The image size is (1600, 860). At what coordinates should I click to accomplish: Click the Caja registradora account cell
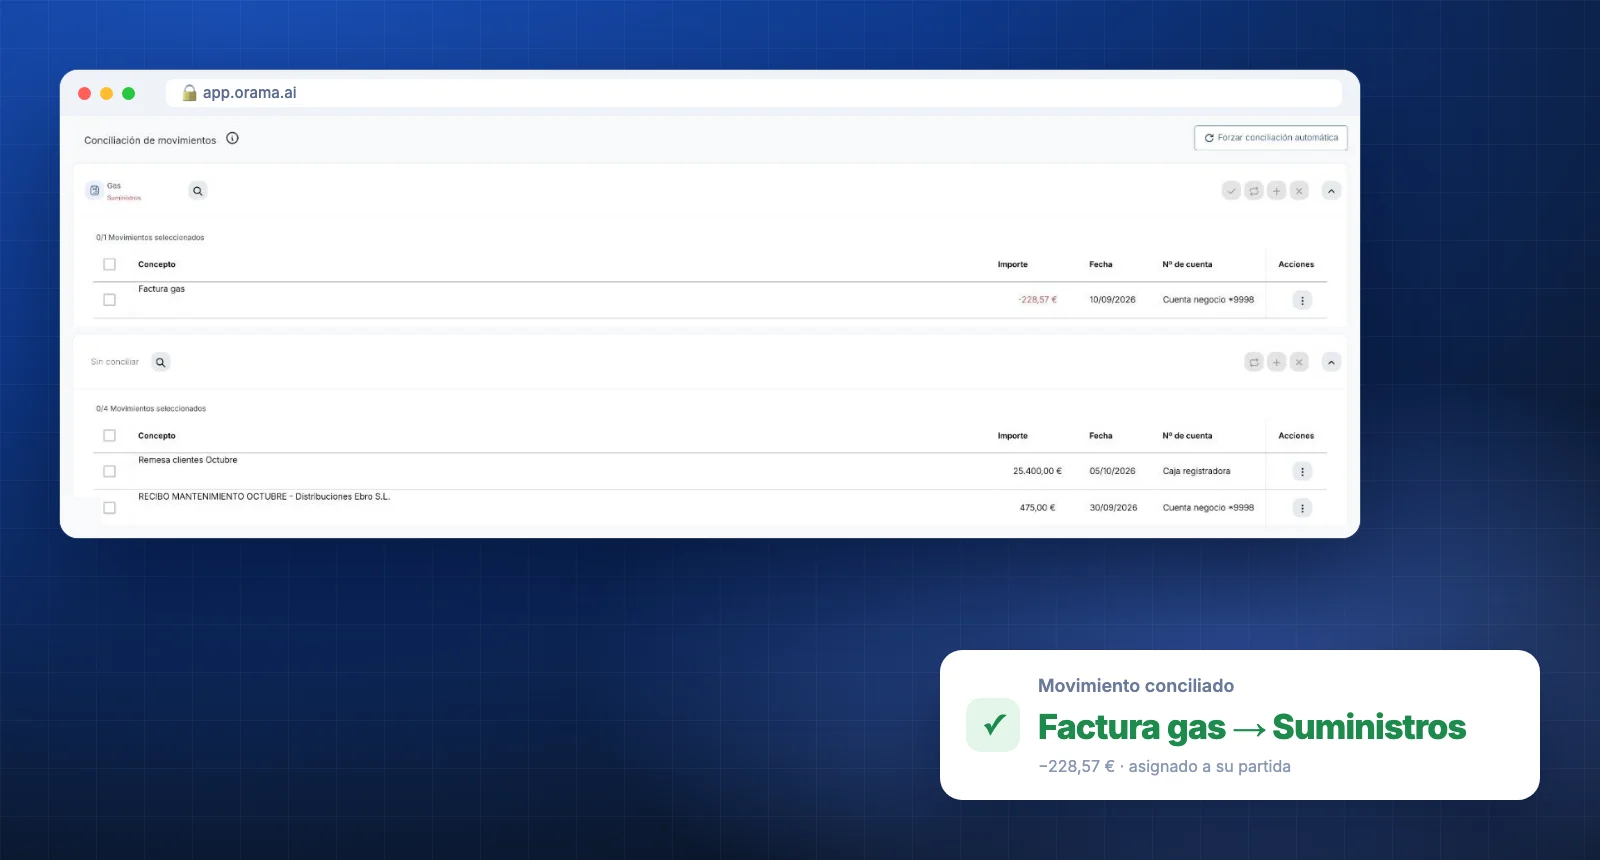tap(1196, 471)
